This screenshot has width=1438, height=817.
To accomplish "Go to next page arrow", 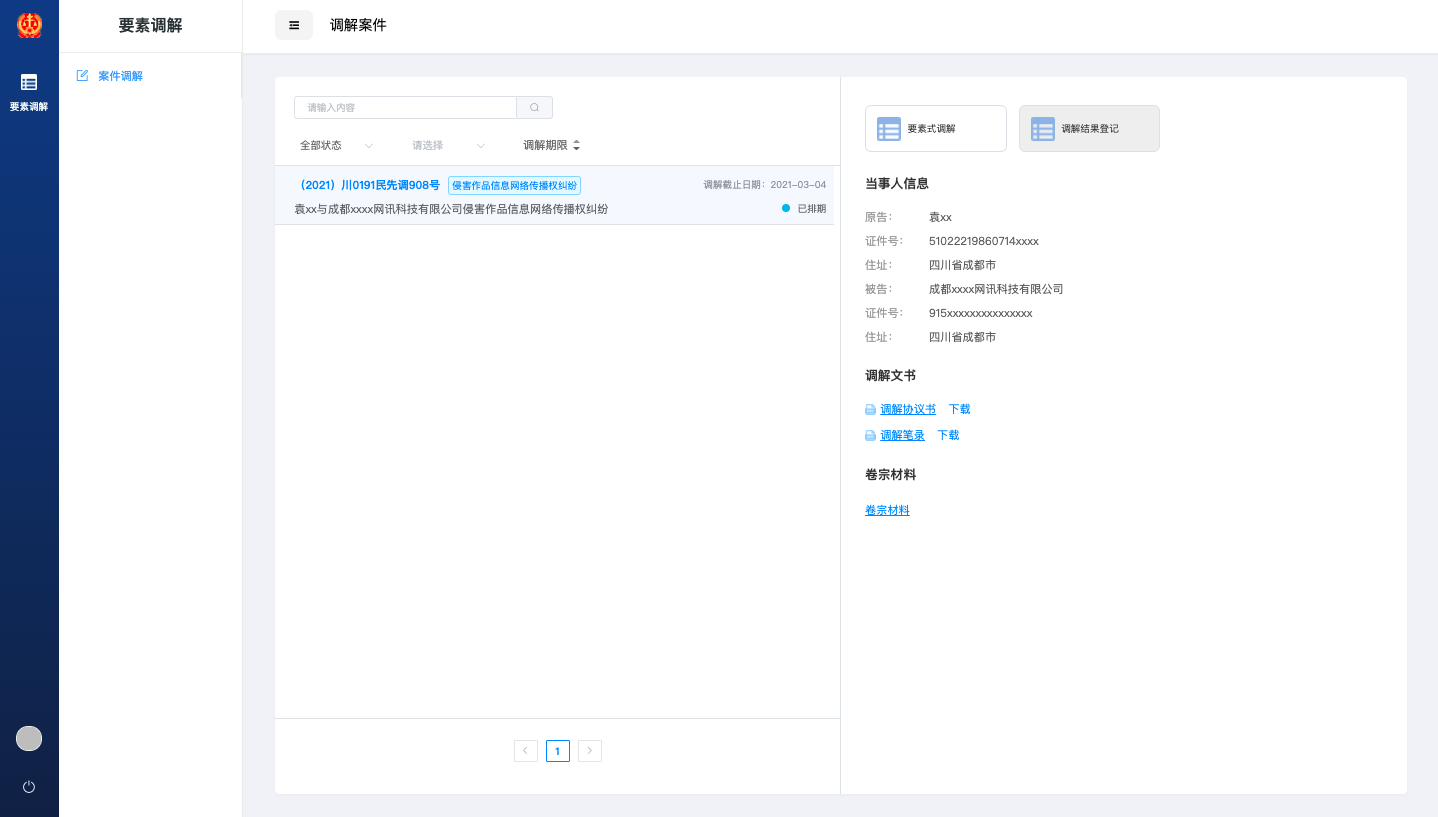I will click(x=590, y=751).
